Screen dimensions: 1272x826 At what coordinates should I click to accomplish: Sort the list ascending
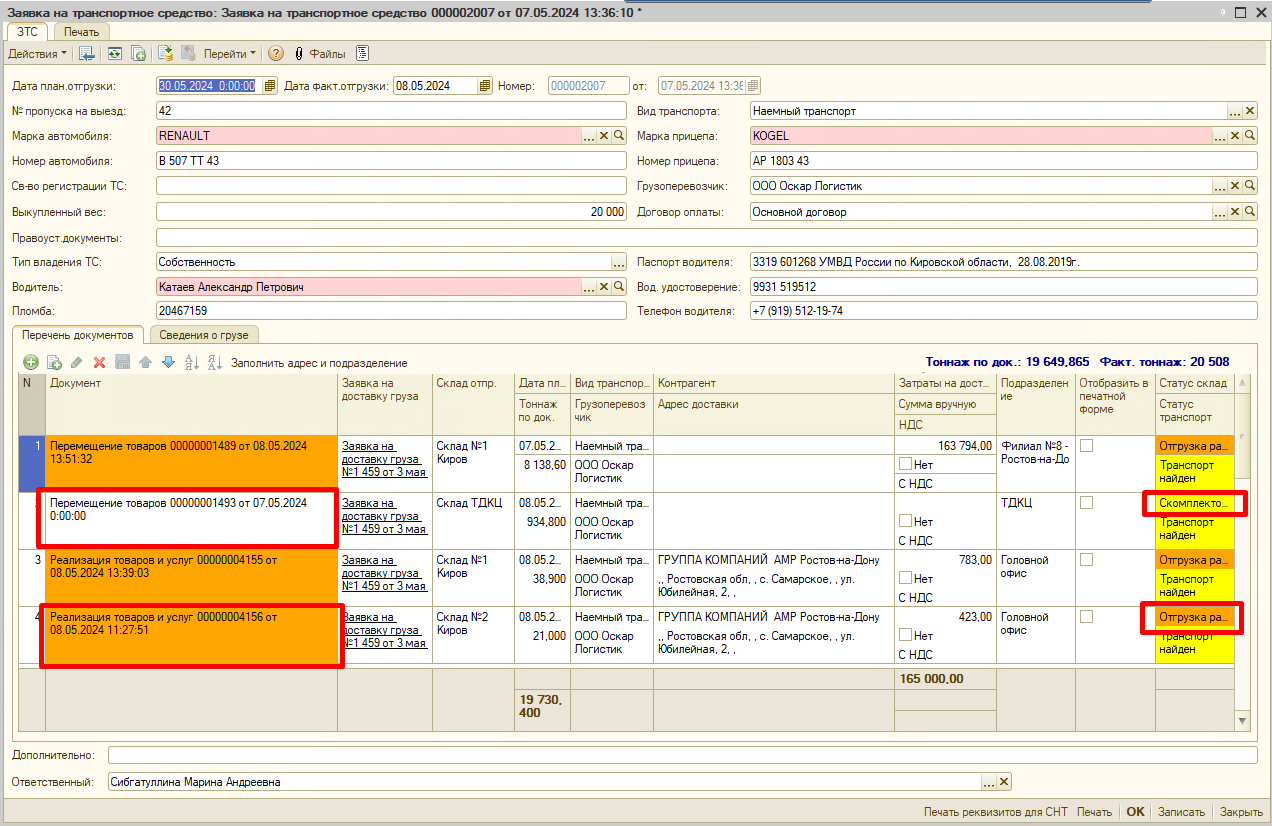tap(192, 363)
